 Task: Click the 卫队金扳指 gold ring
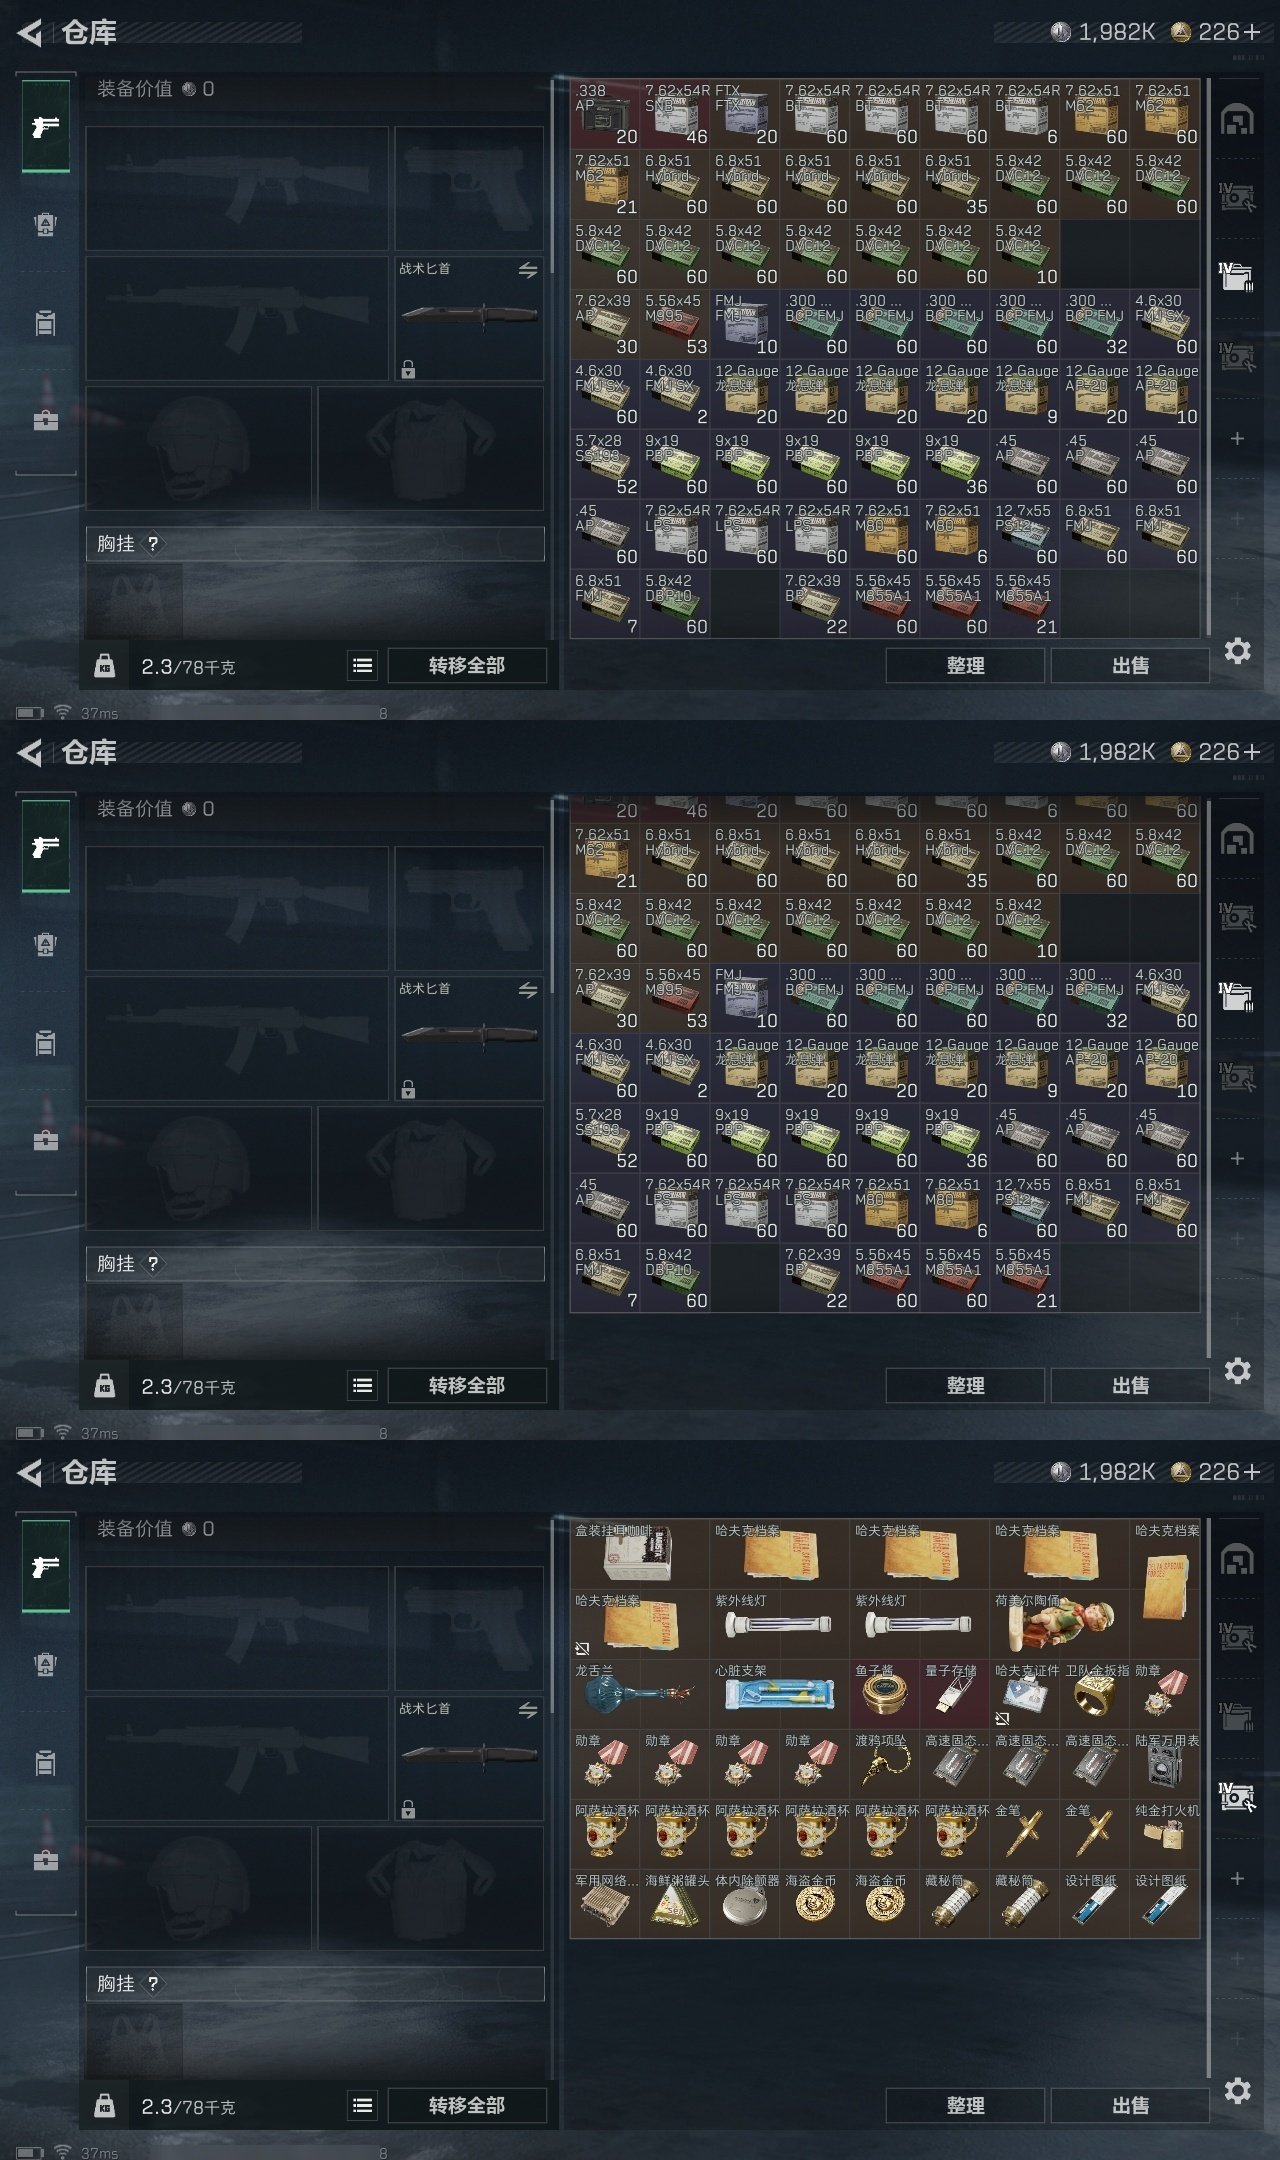point(1095,1694)
